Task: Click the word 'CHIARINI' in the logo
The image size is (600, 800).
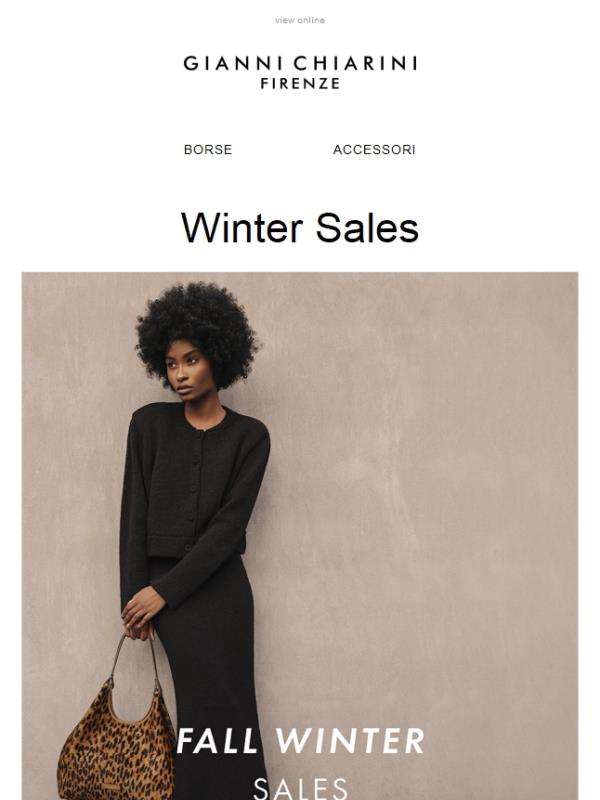Action: tap(356, 63)
